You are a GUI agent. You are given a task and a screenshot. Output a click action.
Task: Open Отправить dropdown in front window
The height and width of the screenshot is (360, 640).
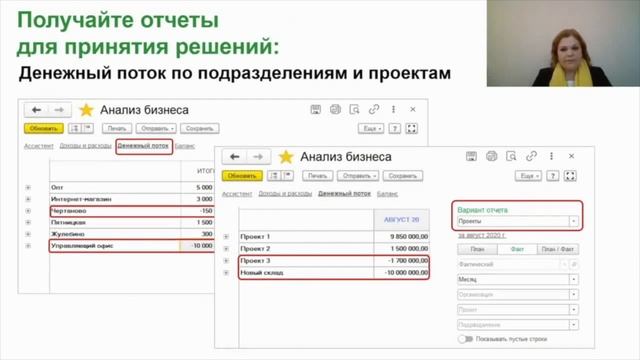coord(358,176)
